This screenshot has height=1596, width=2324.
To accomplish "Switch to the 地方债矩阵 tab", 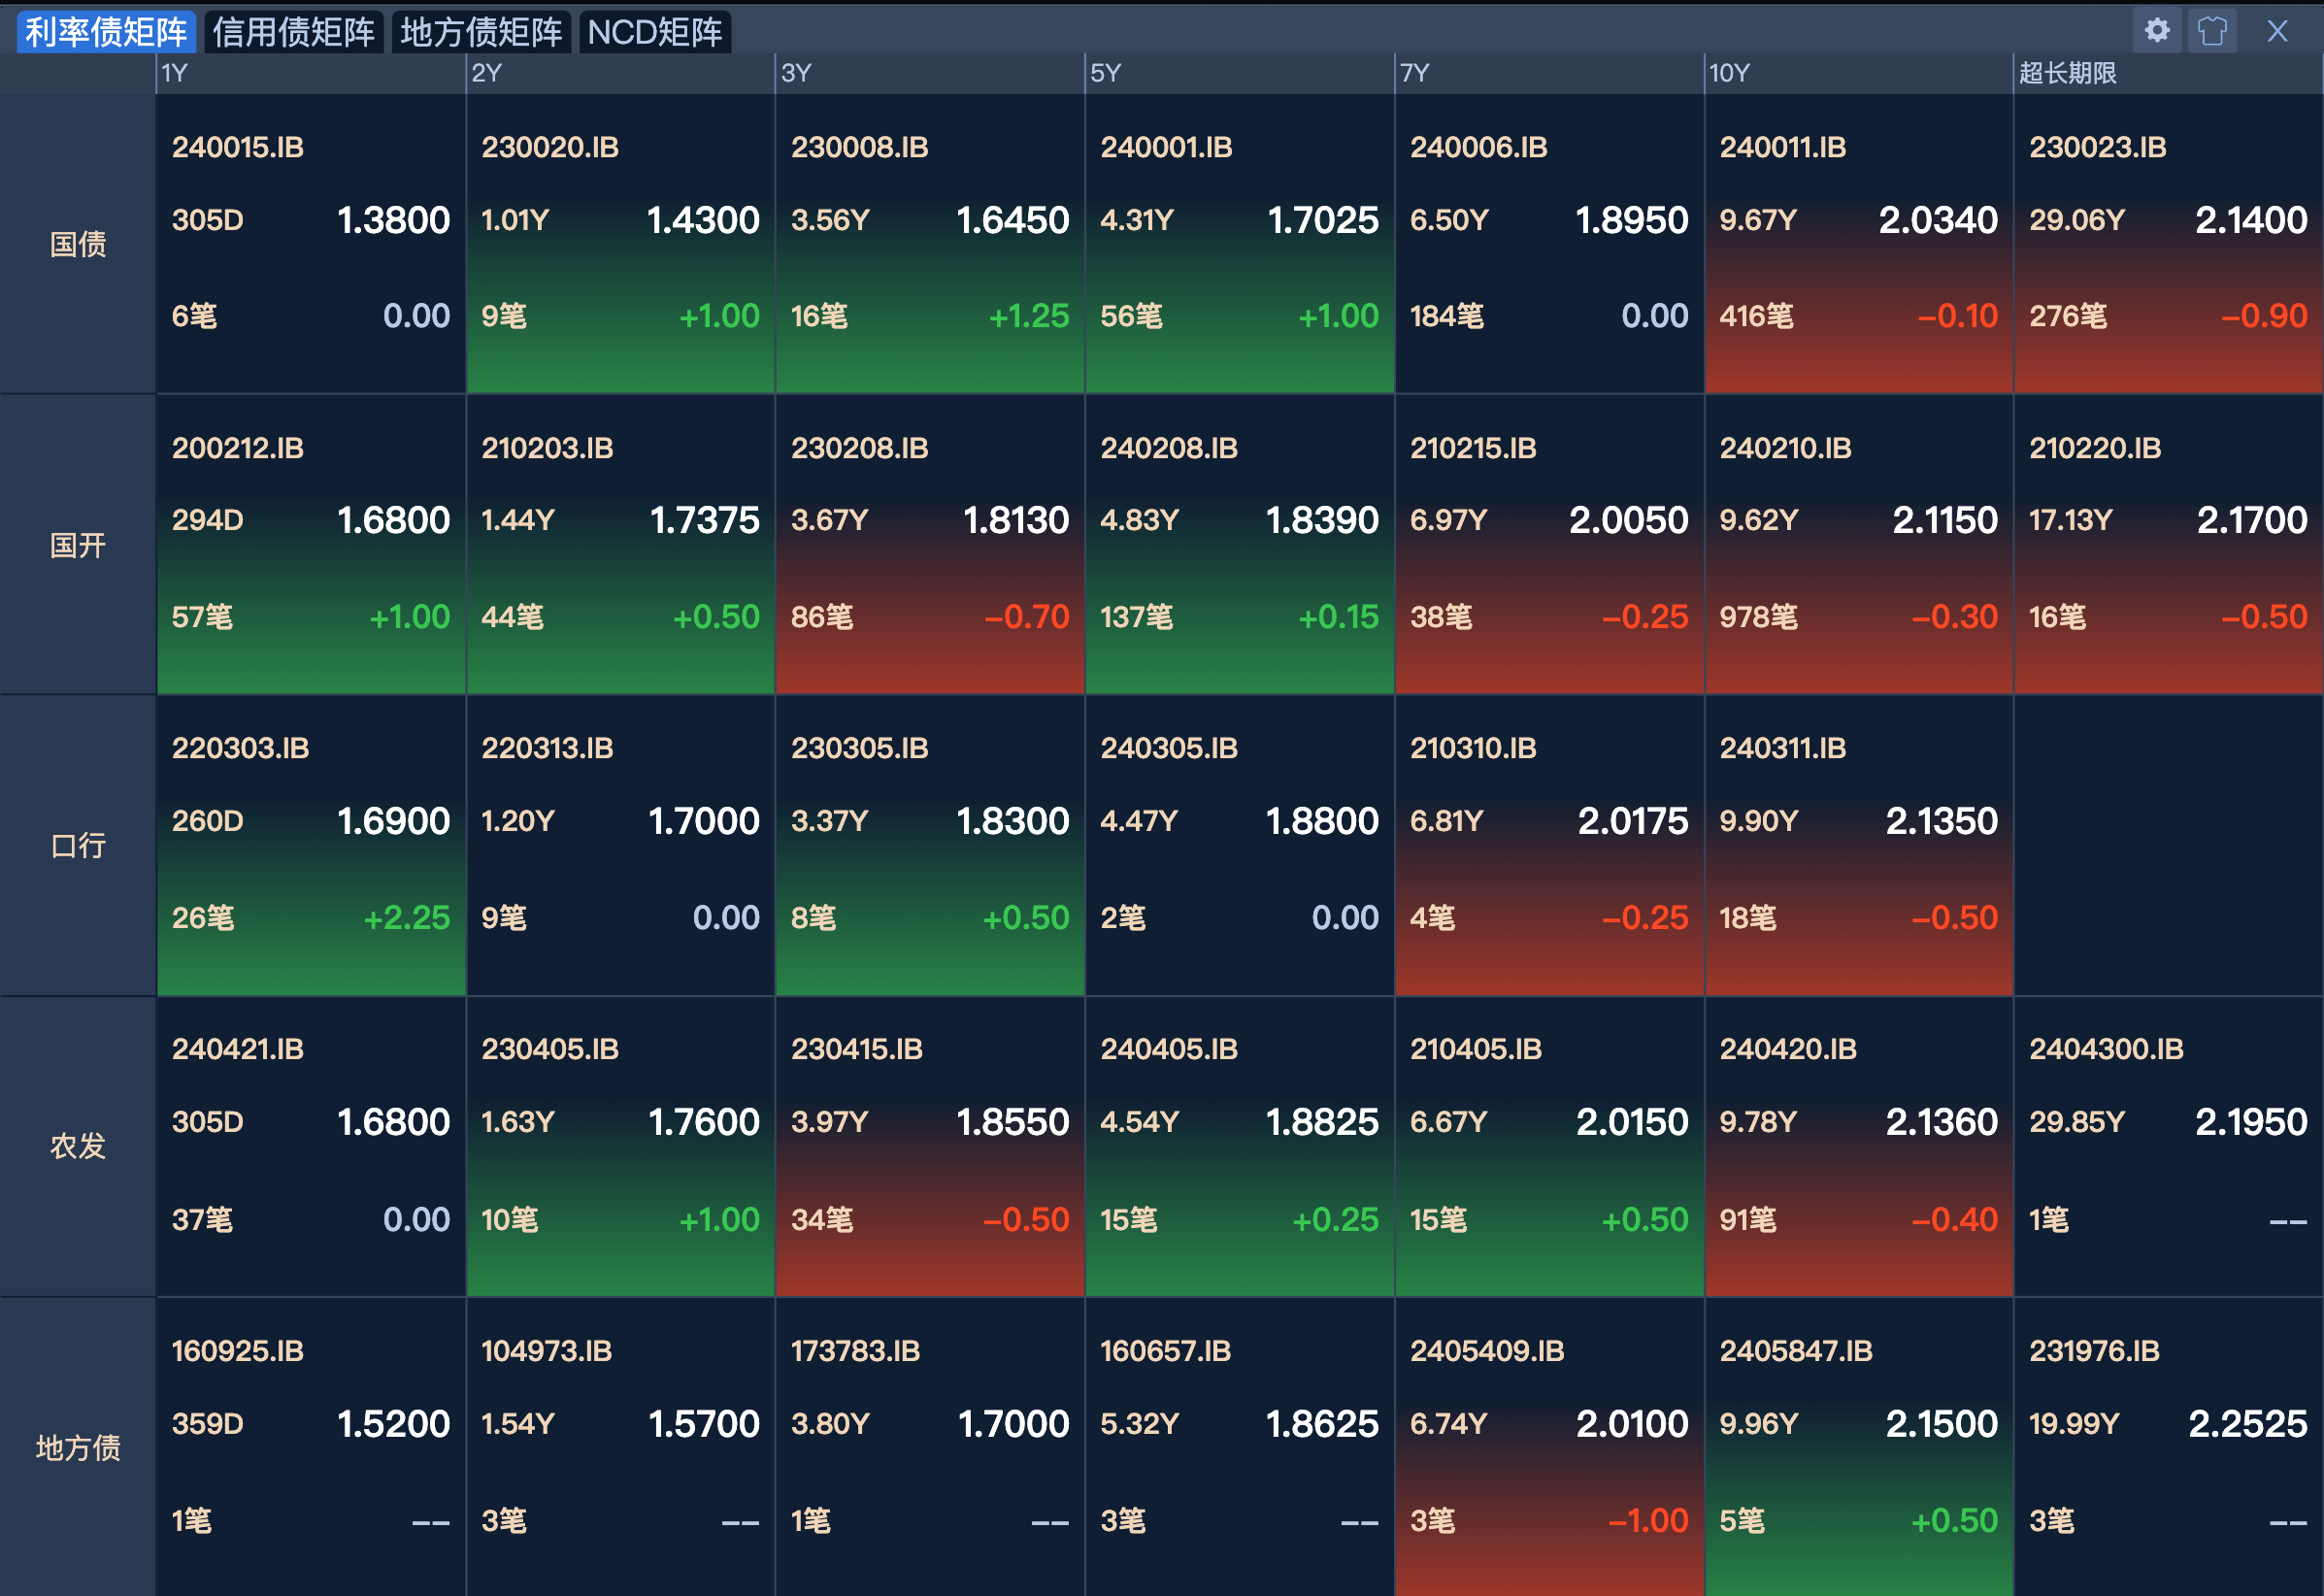I will pyautogui.click(x=481, y=33).
